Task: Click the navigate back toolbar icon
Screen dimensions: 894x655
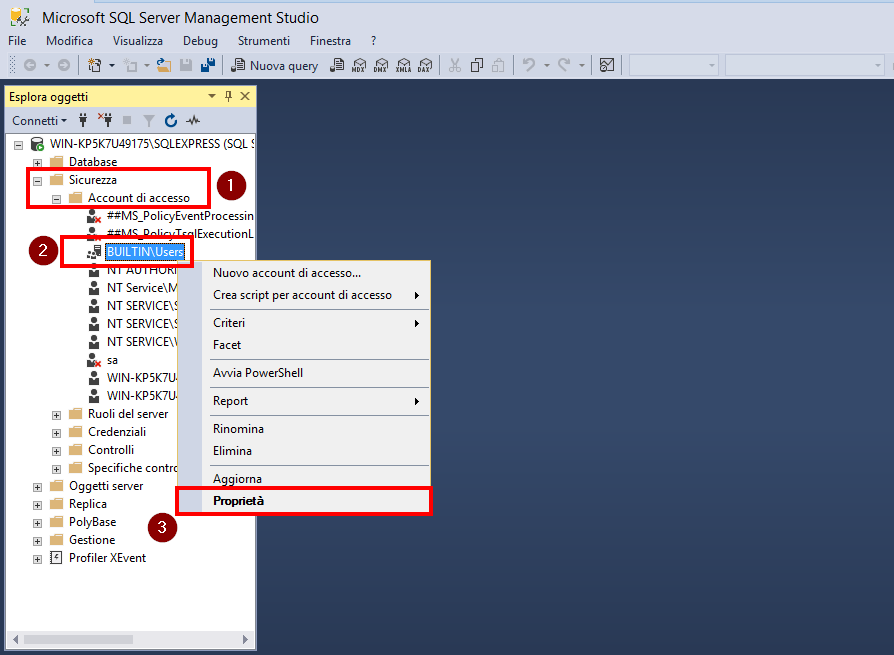Action: coord(30,66)
